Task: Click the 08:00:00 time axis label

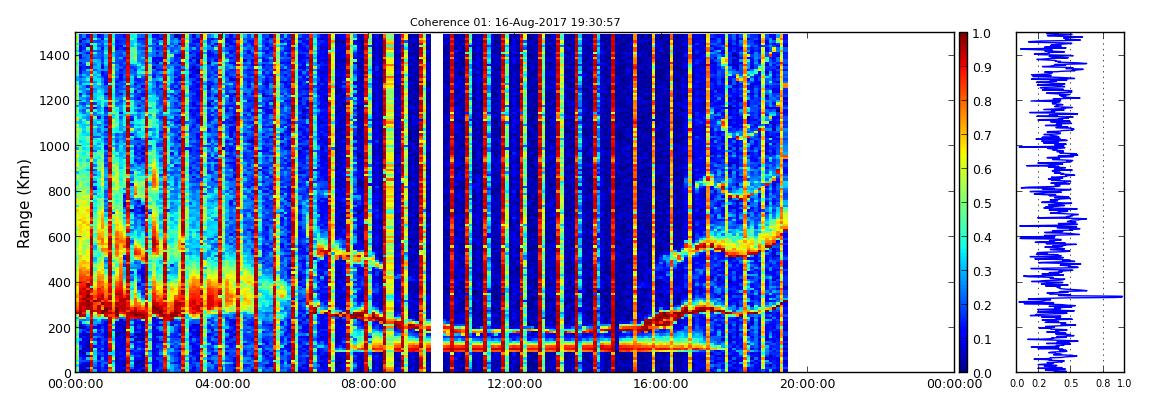Action: coord(369,384)
